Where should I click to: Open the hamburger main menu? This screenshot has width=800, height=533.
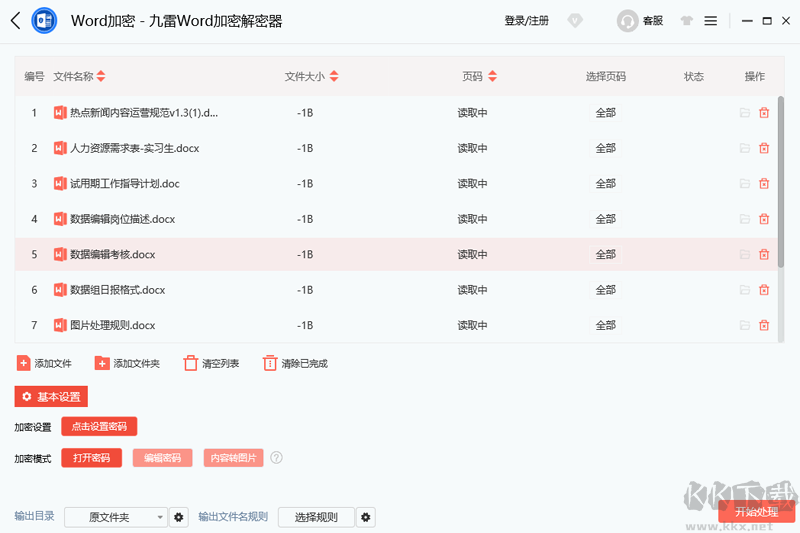(x=711, y=21)
